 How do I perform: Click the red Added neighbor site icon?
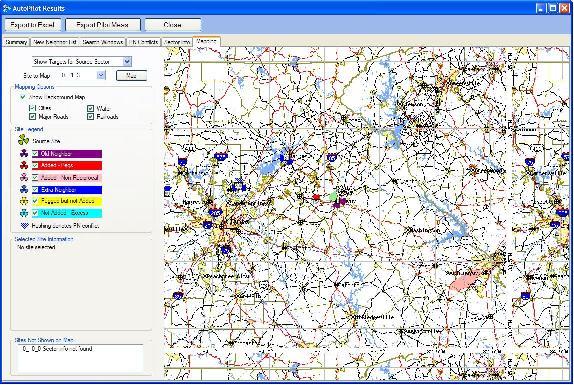click(24, 165)
